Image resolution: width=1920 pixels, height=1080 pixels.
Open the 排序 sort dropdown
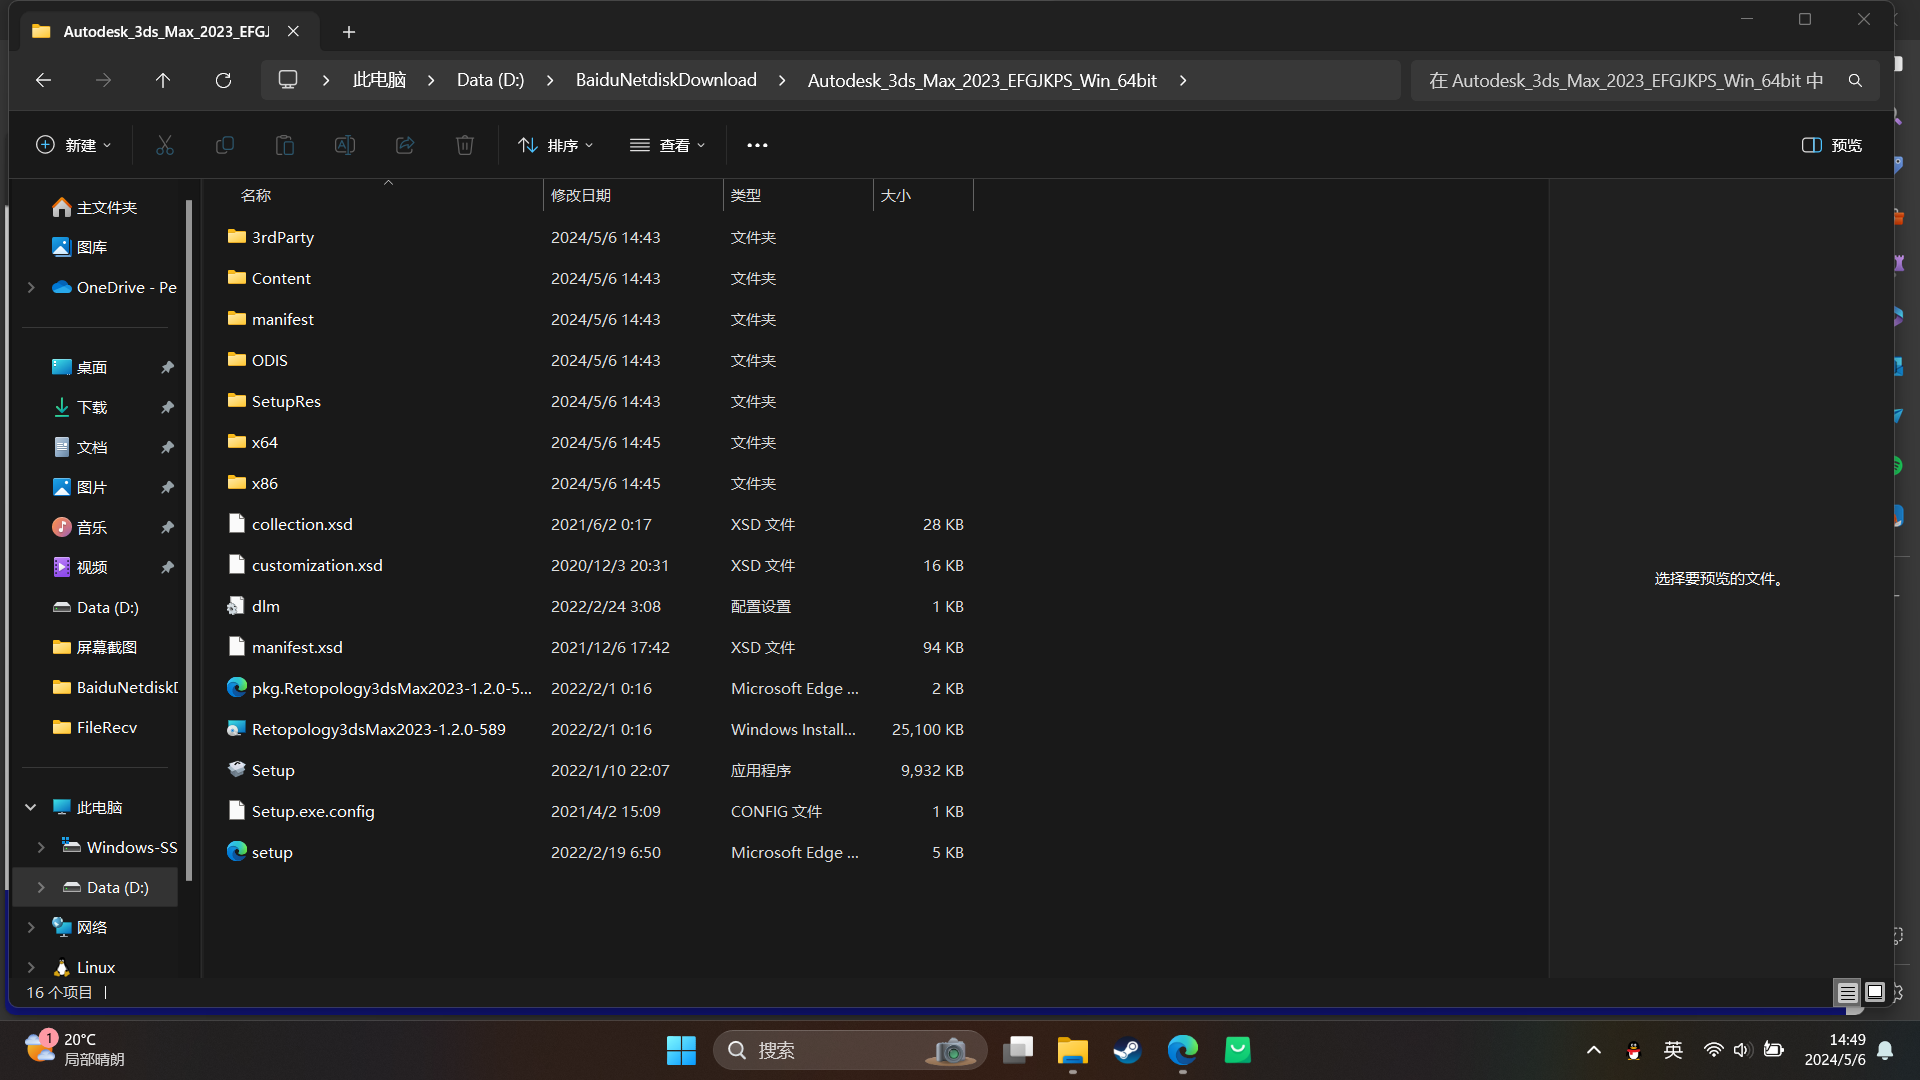(x=556, y=145)
